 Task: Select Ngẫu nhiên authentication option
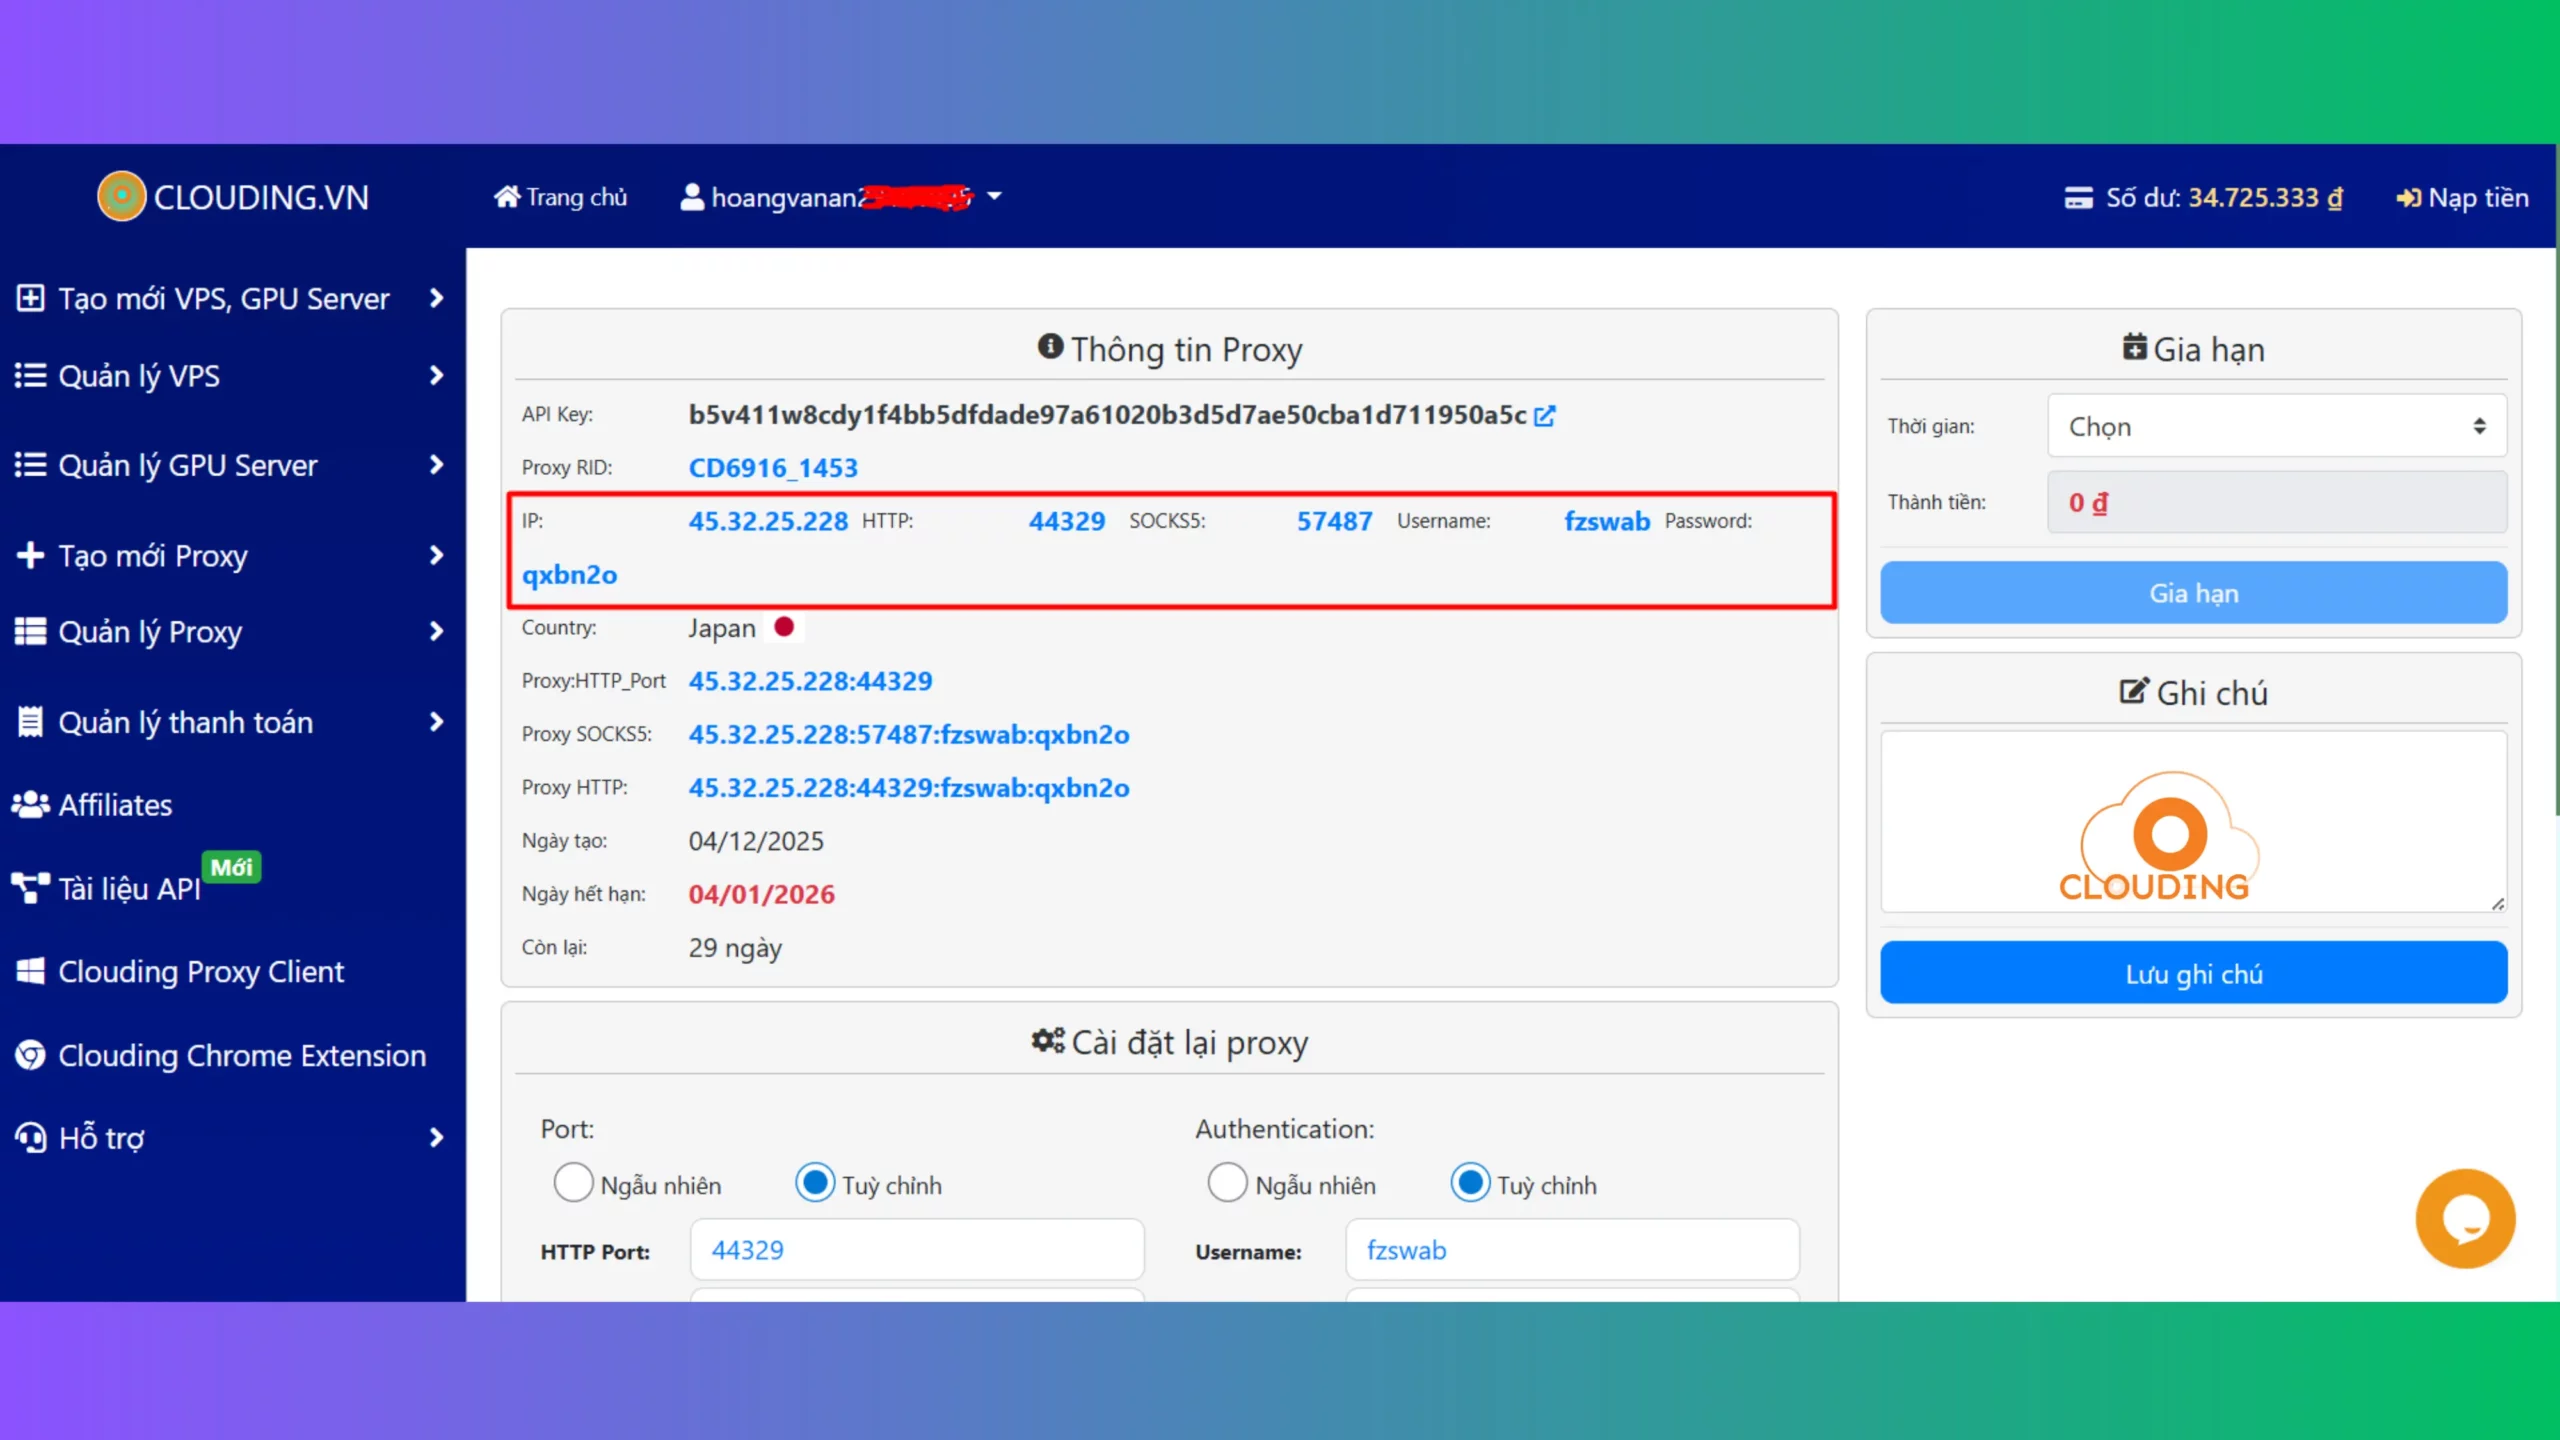(1227, 1183)
